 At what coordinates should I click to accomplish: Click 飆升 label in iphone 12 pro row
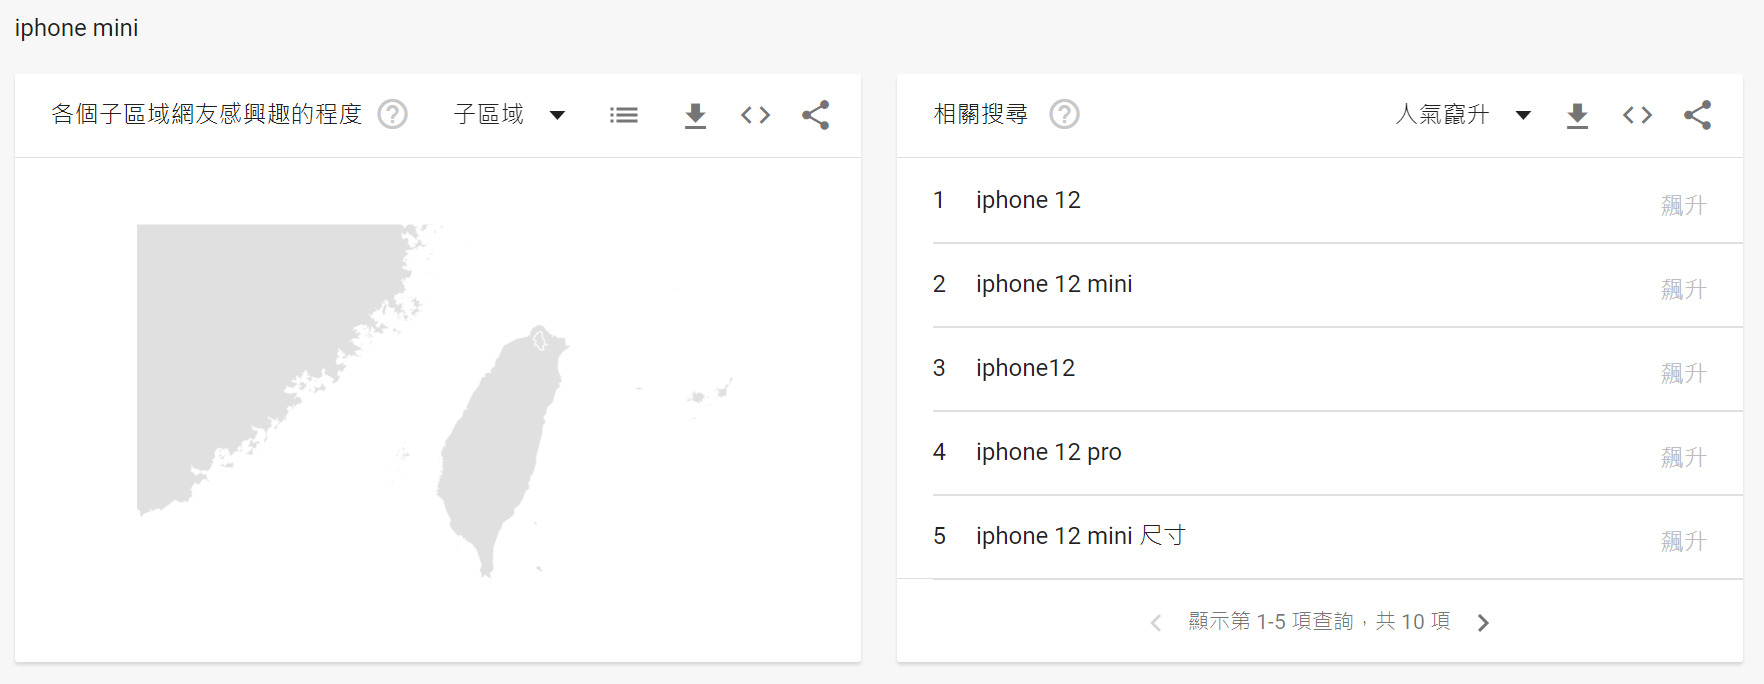[1684, 457]
